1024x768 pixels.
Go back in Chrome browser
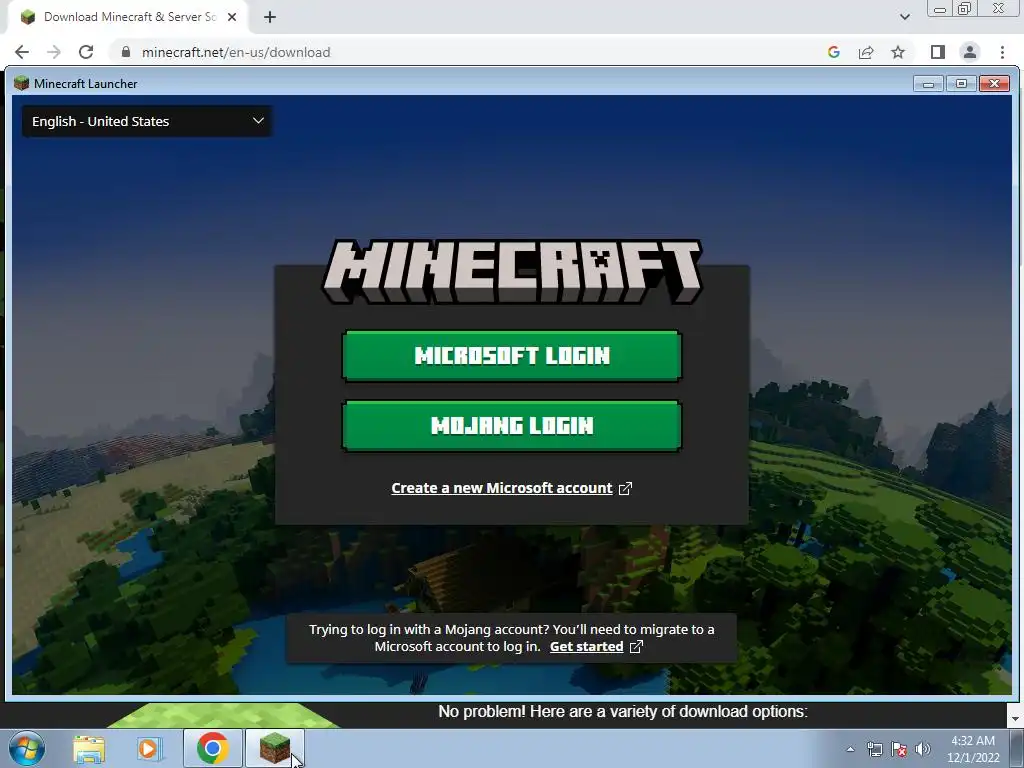point(22,52)
